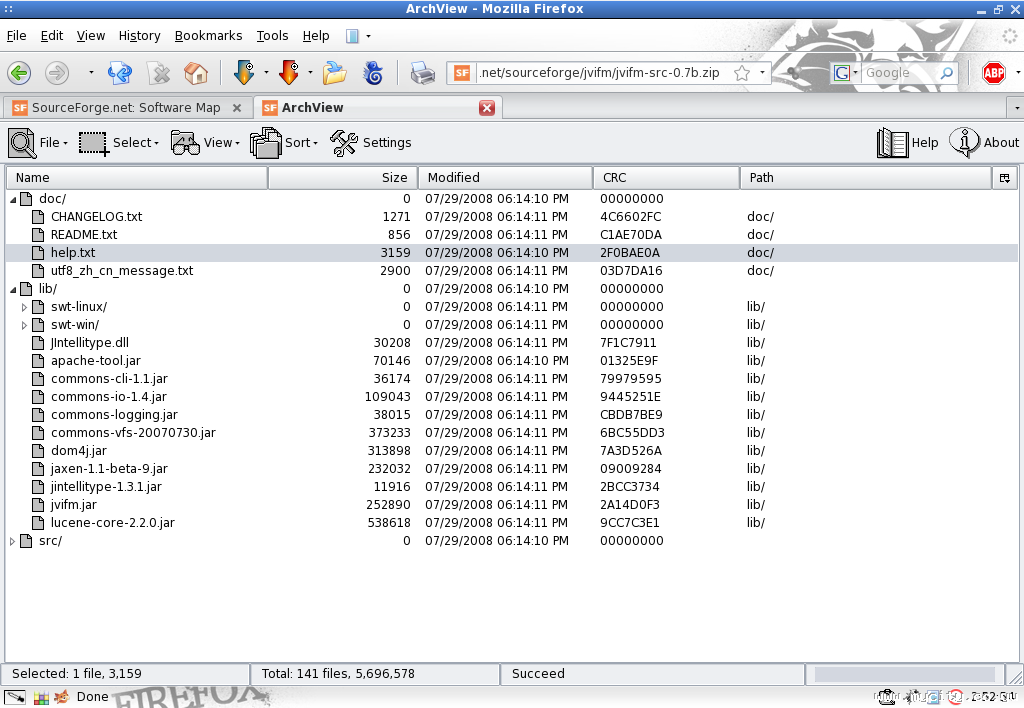Open the Tools menu
Viewport: 1024px width, 708px height.
(272, 36)
